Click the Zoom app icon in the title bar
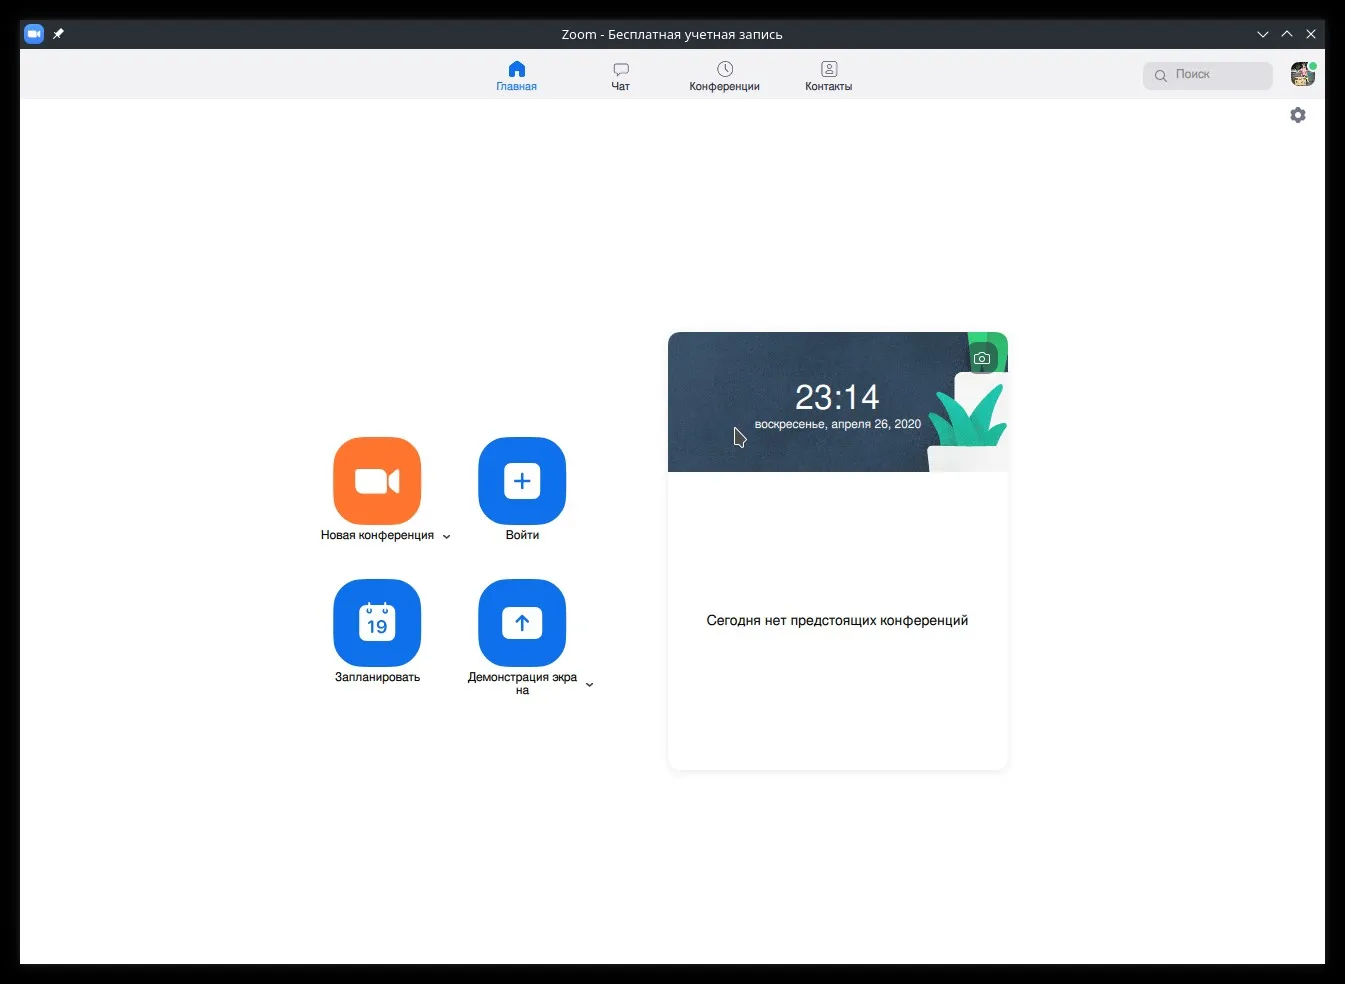Image resolution: width=1345 pixels, height=984 pixels. [x=34, y=34]
